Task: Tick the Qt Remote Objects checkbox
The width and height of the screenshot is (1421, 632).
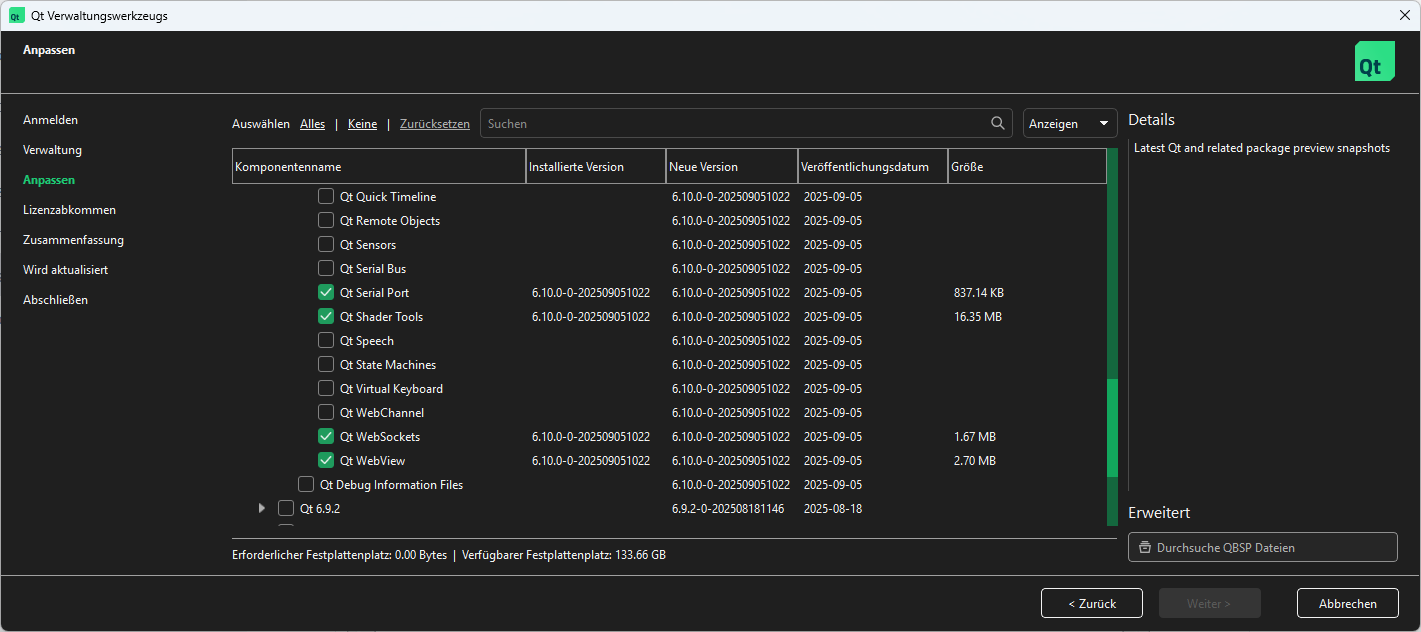Action: [x=326, y=220]
